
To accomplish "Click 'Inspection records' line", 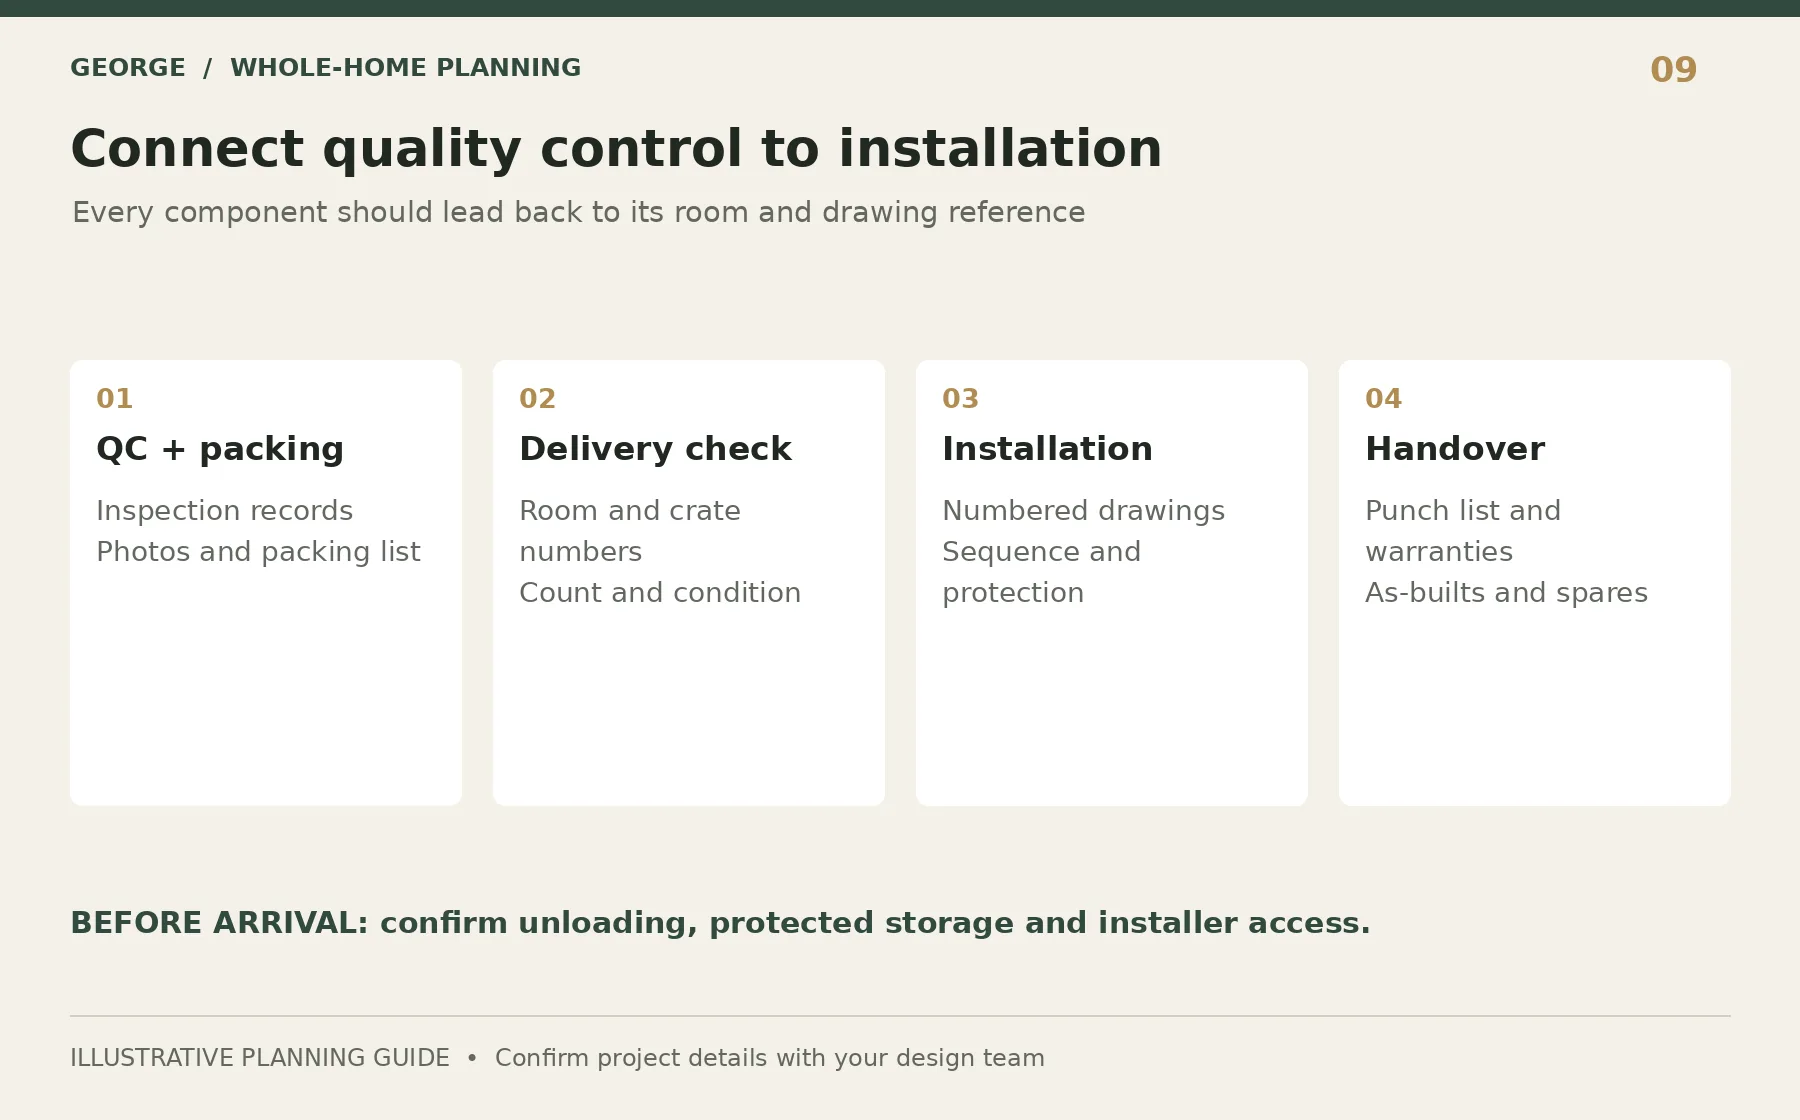I will tap(224, 511).
